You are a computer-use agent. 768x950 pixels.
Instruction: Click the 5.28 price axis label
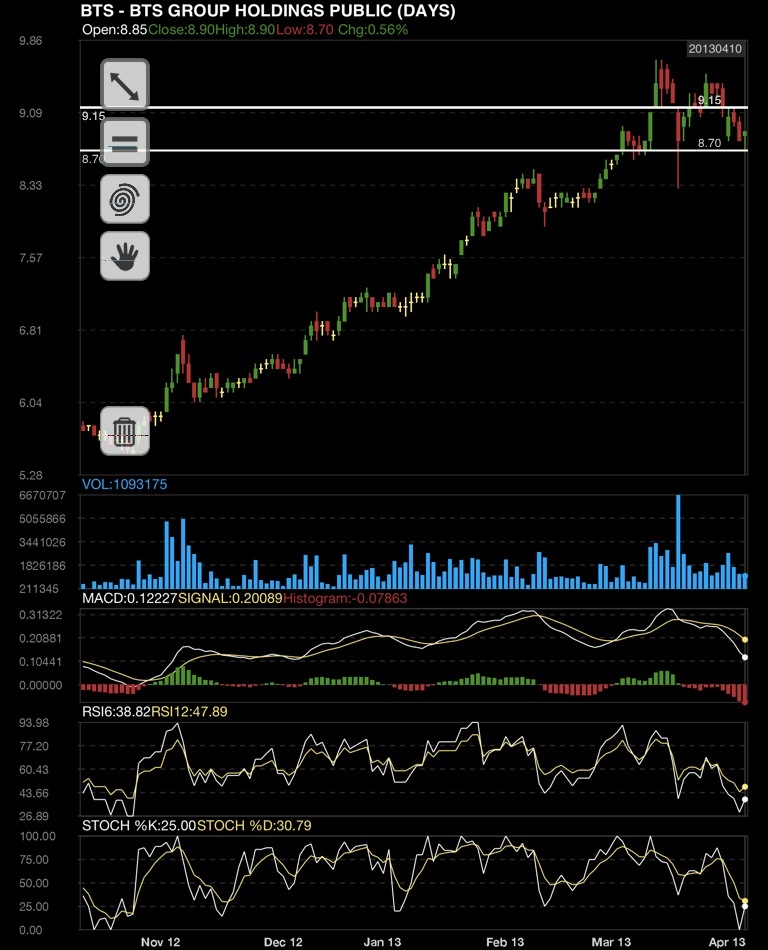30,475
